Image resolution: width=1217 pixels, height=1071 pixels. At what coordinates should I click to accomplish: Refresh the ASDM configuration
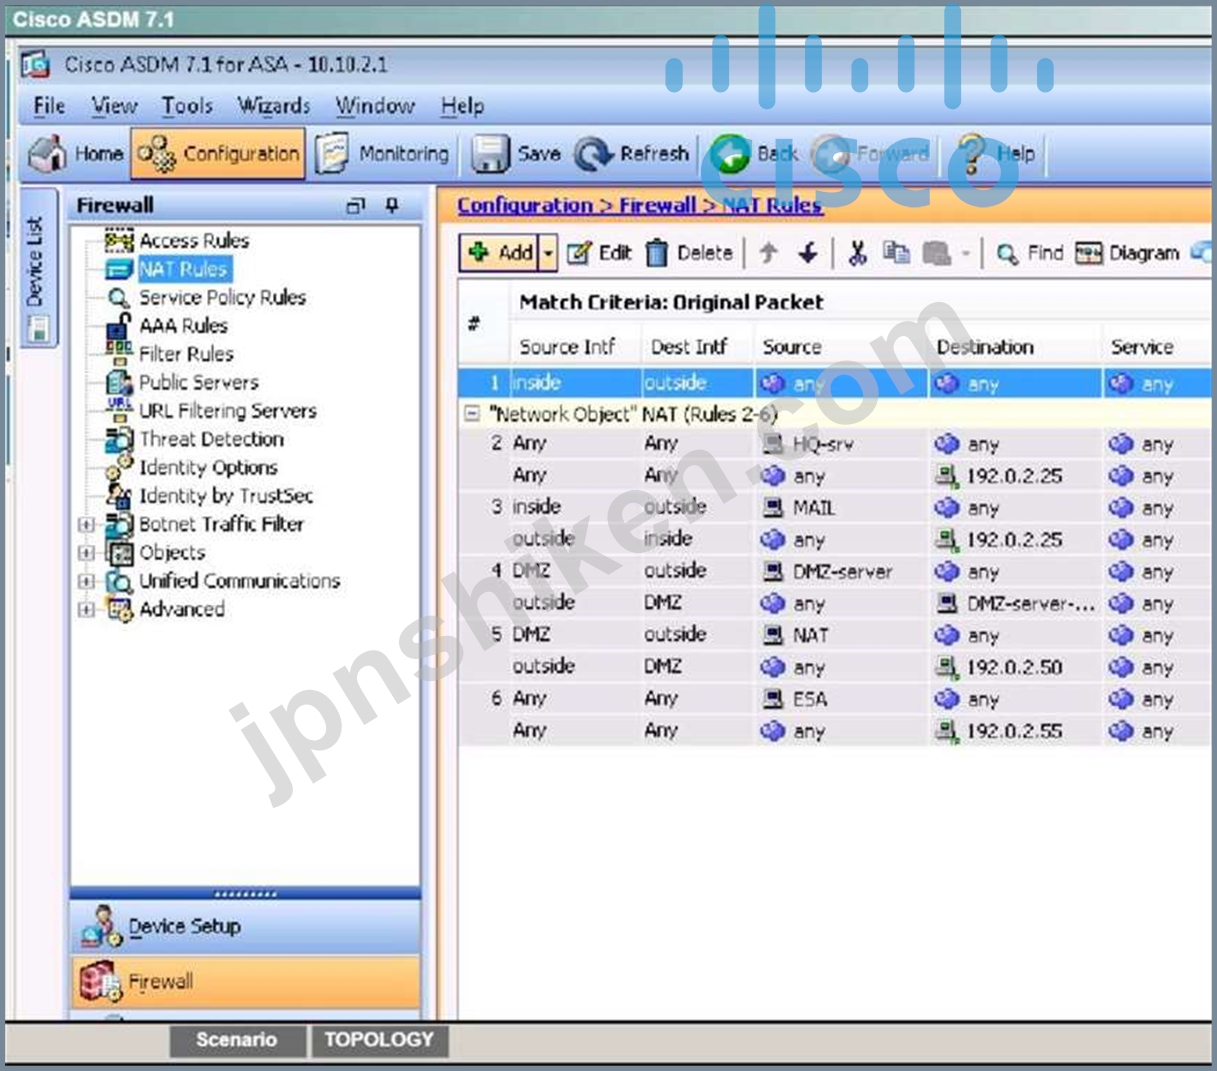(x=632, y=153)
